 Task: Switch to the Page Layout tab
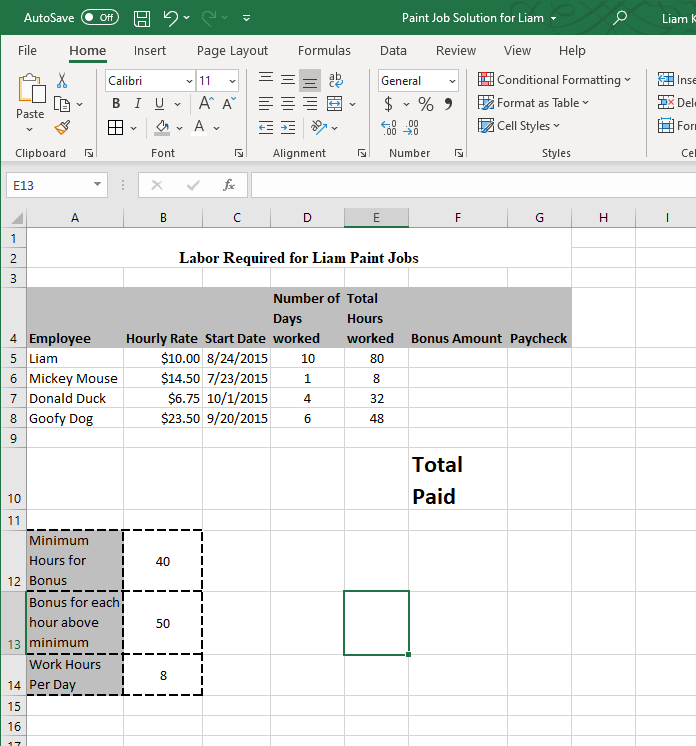click(232, 50)
